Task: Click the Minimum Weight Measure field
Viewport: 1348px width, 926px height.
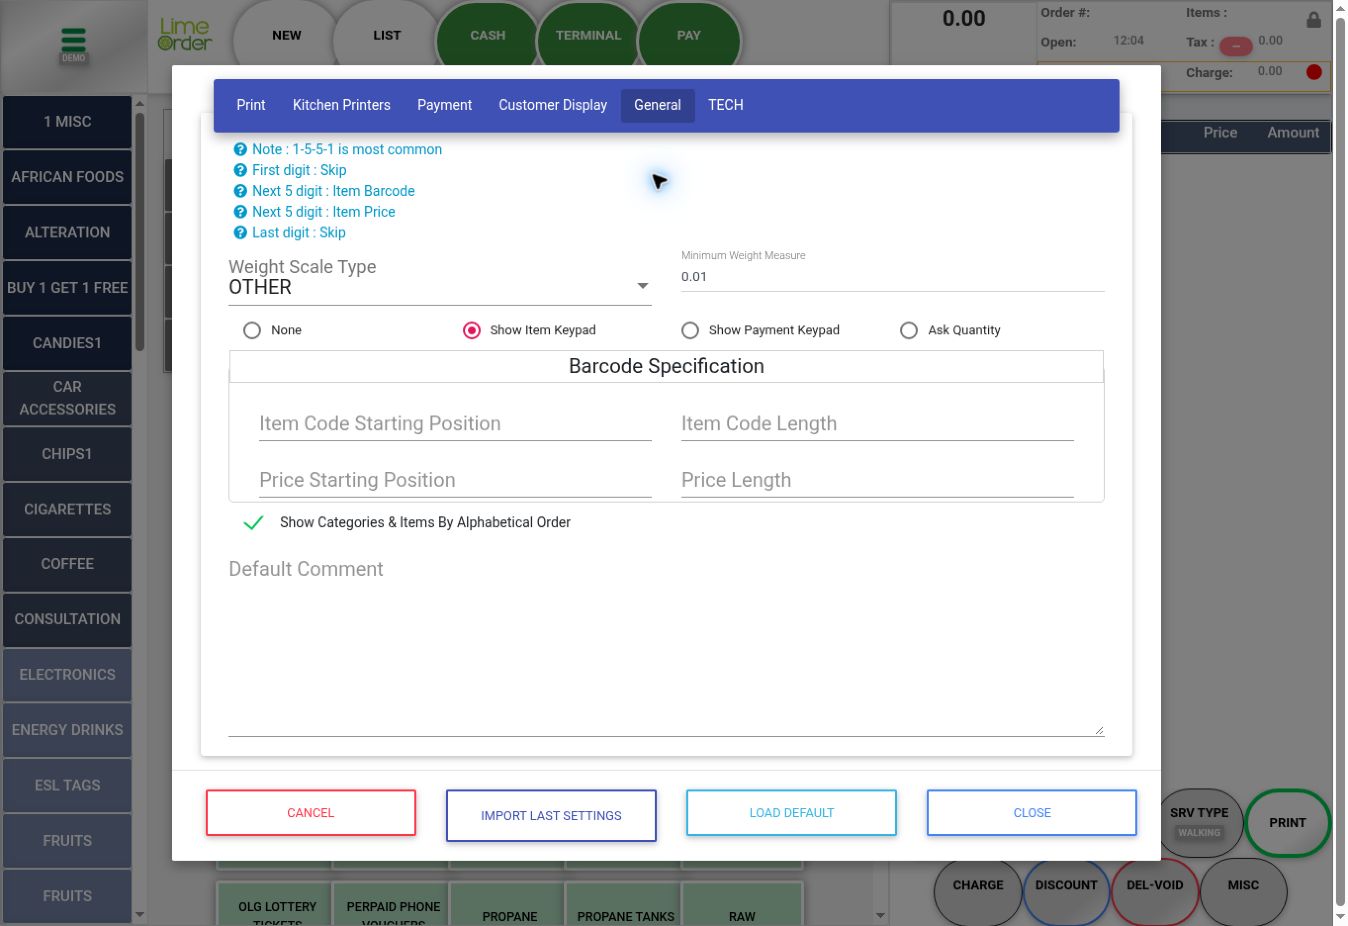Action: click(893, 277)
